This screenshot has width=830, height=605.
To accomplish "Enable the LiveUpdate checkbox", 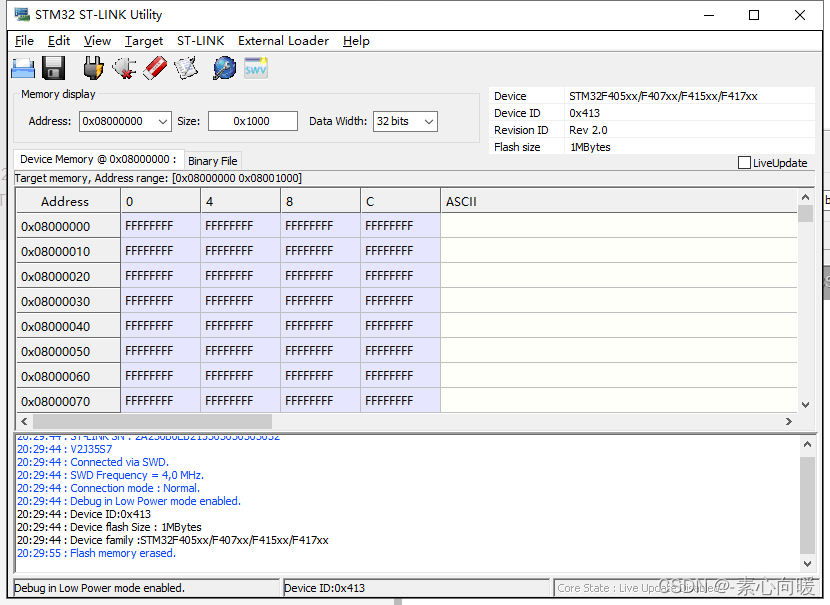I will (744, 162).
